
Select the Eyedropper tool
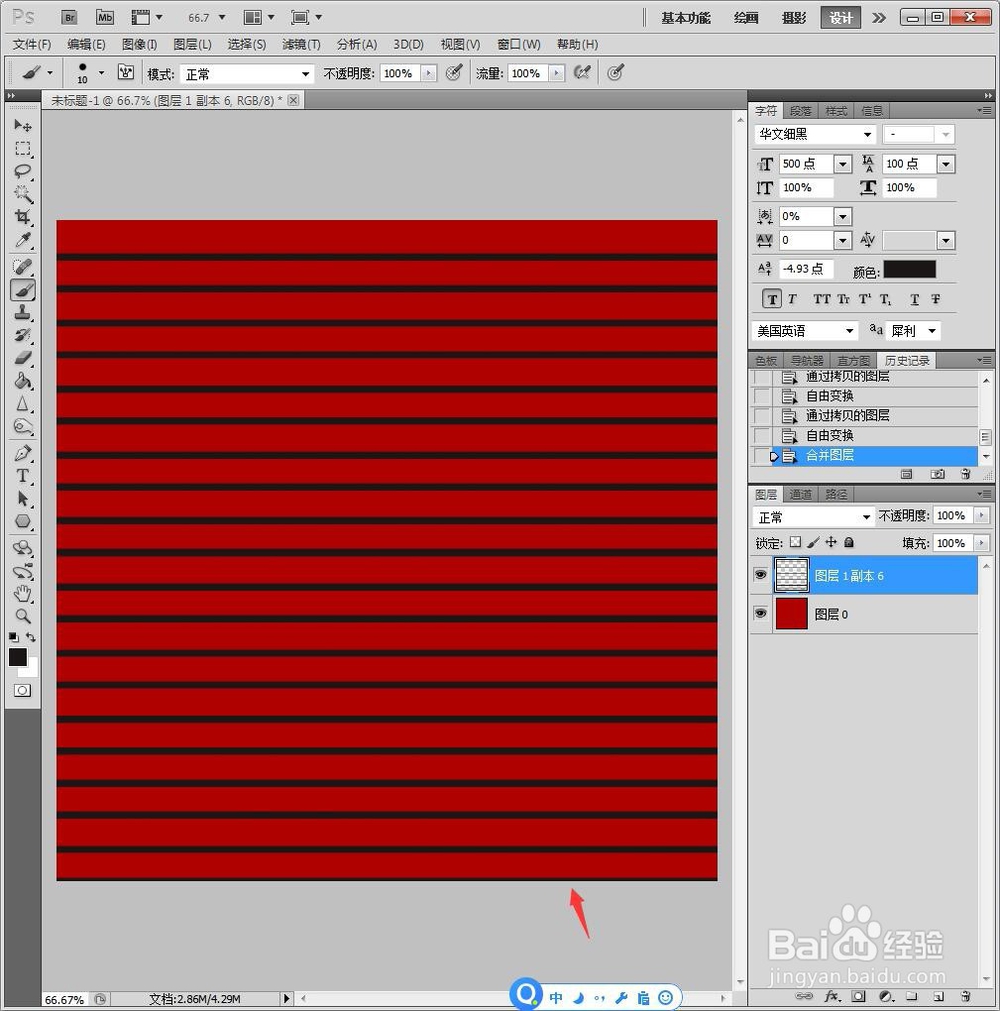click(x=23, y=240)
